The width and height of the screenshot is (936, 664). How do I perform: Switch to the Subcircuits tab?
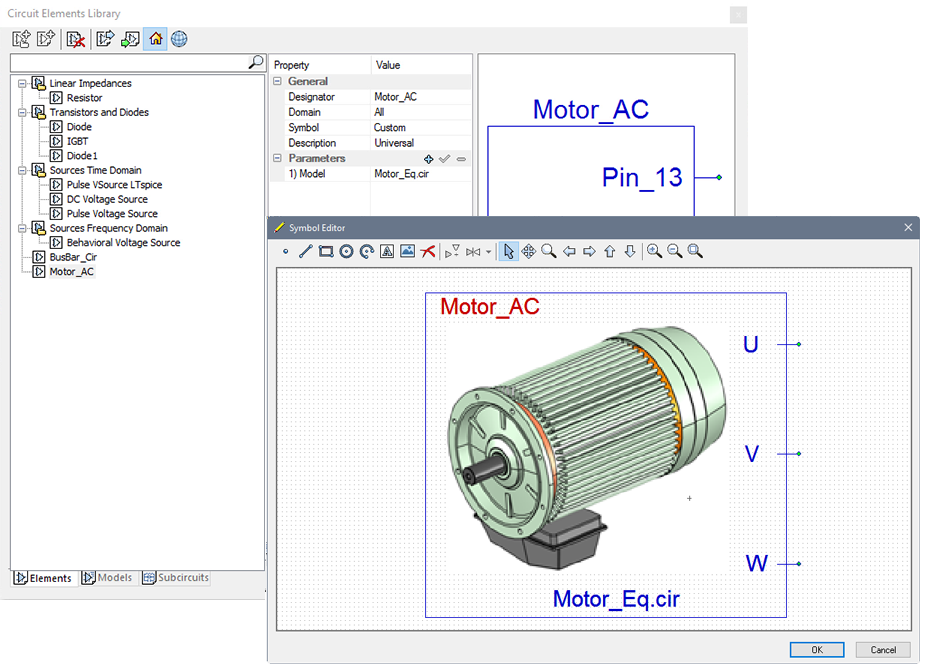[x=176, y=578]
